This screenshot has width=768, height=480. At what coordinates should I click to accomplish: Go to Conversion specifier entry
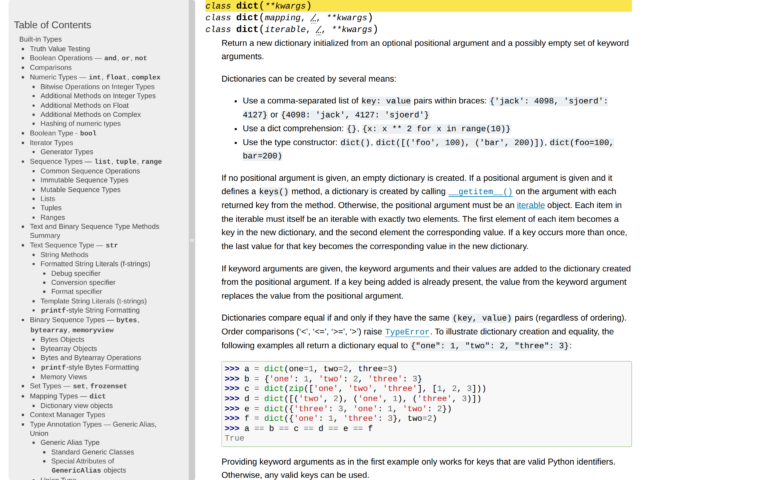pyautogui.click(x=83, y=283)
